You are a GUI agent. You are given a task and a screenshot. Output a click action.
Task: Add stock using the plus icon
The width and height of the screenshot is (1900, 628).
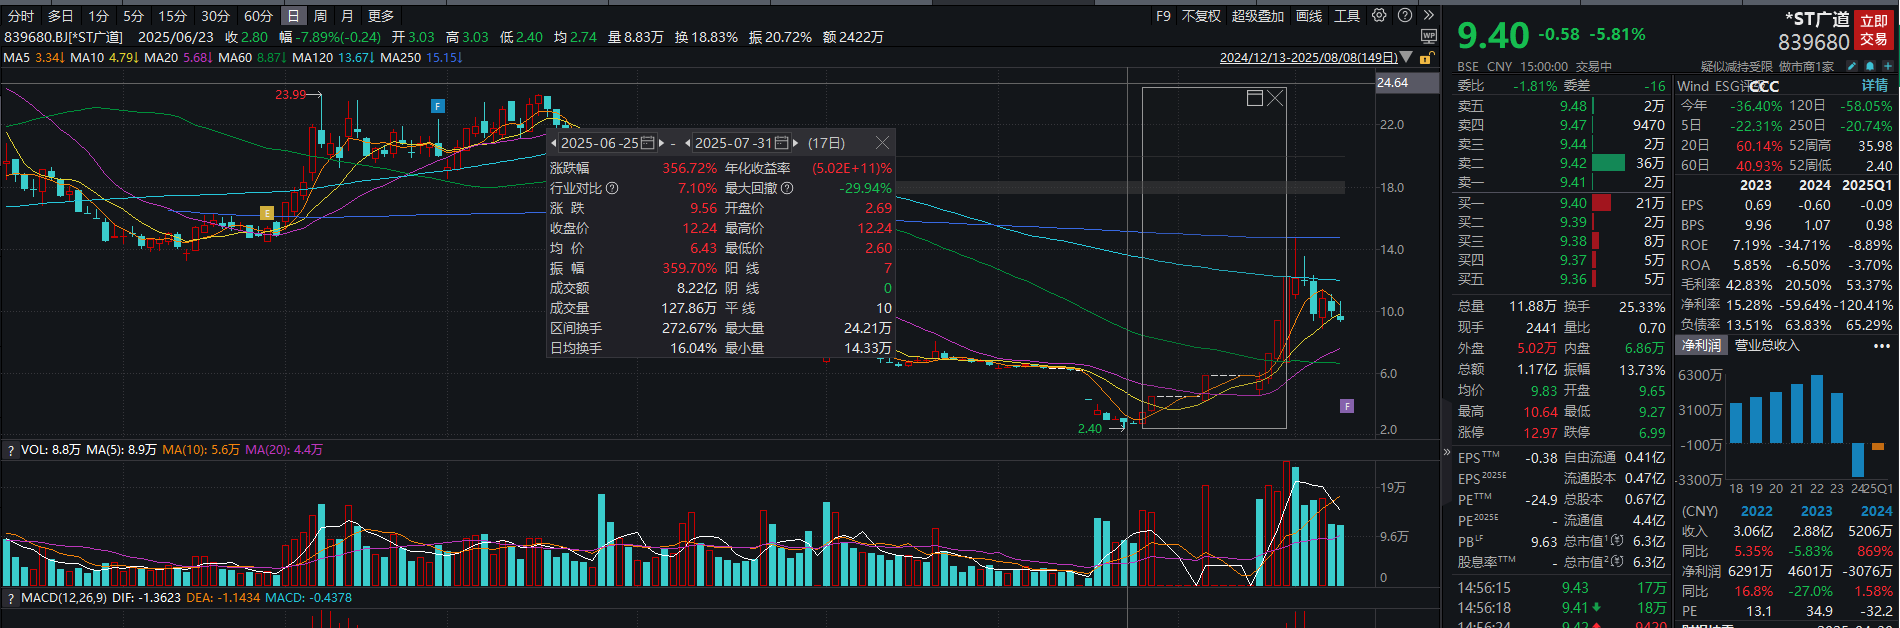pos(1887,66)
